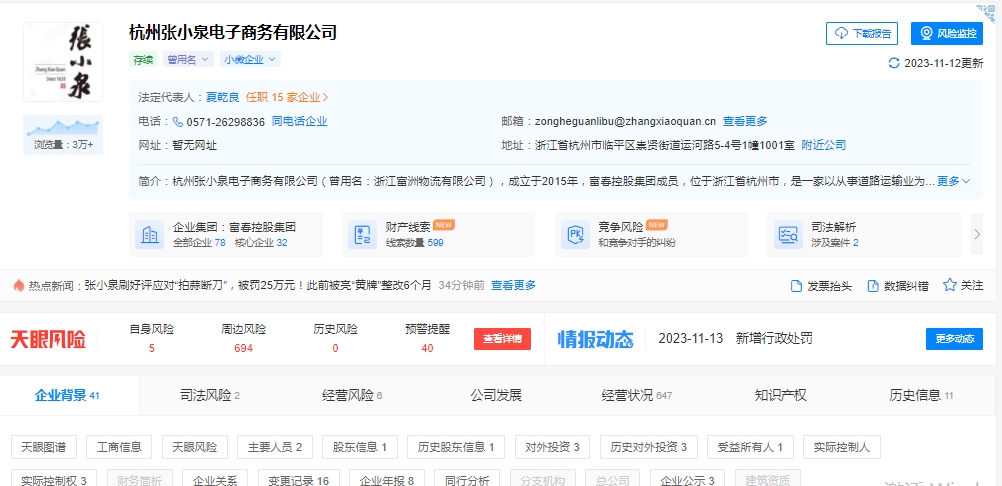Open 全部企业 78 link
The image size is (1002, 486).
(199, 243)
